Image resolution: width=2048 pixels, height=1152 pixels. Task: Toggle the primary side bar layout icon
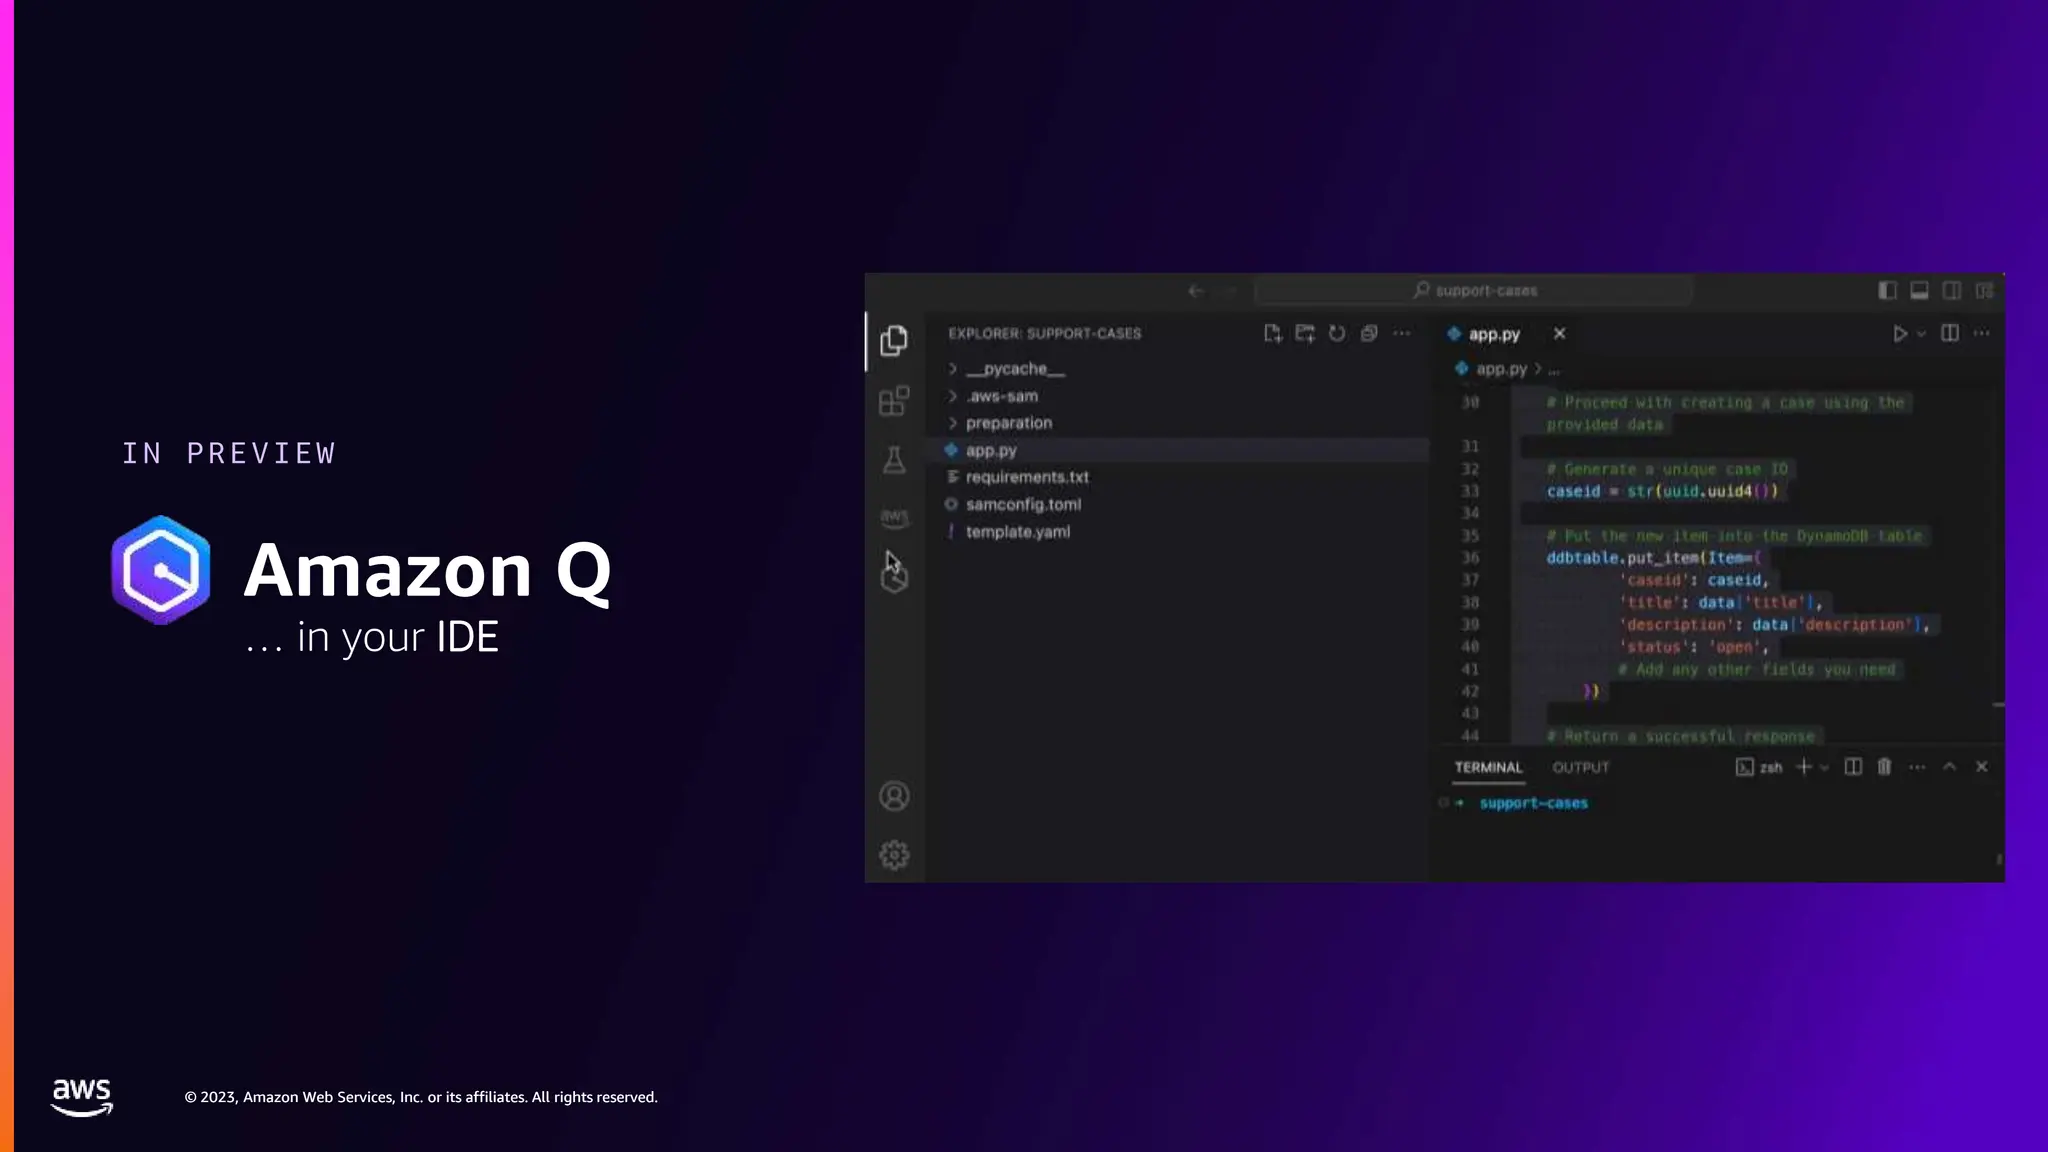coord(1887,291)
